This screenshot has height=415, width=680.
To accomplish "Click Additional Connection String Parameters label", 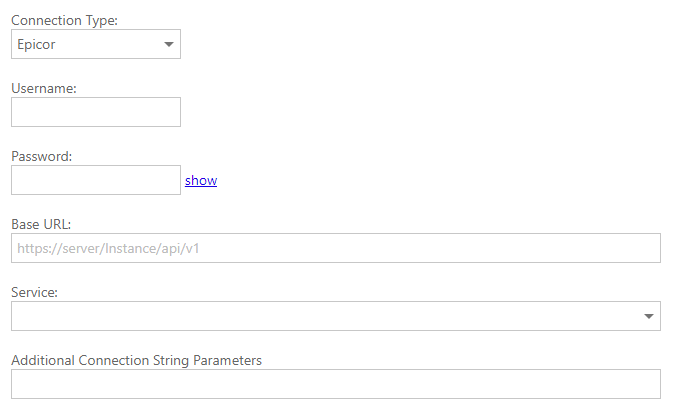I will (136, 360).
